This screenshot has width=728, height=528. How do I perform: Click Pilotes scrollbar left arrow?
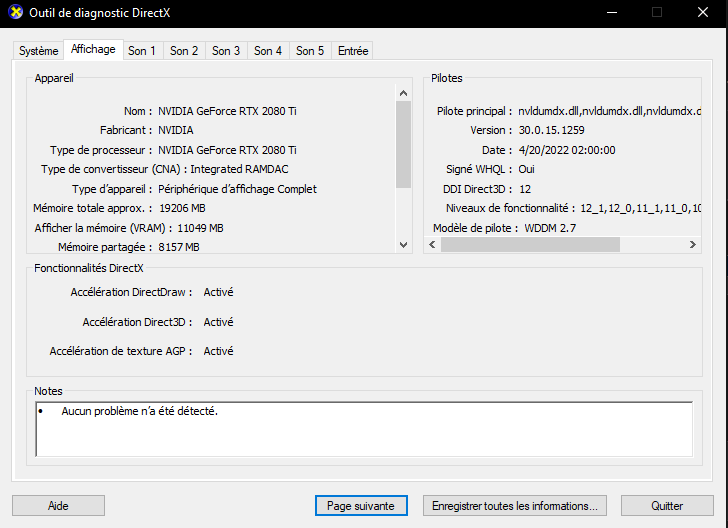(432, 245)
